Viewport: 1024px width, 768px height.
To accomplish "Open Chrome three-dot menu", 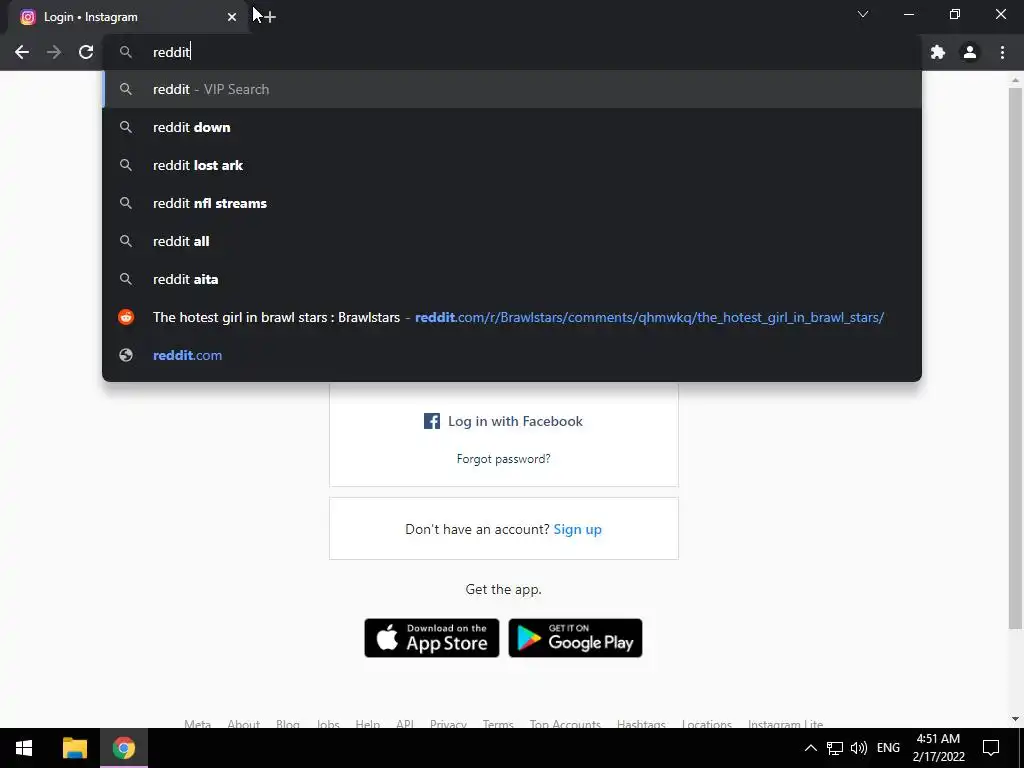I will [1002, 52].
